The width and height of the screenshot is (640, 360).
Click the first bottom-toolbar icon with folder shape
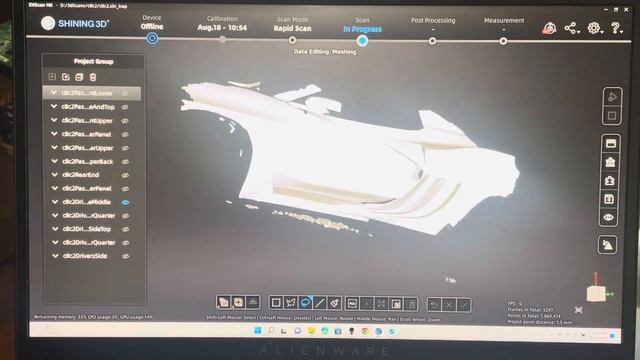tap(223, 302)
